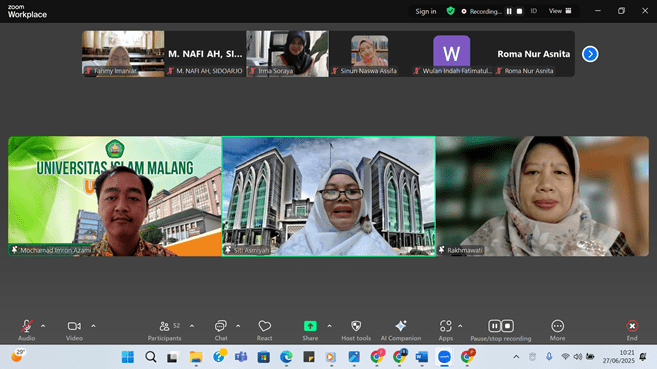Viewport: 657px width, 369px height.
Task: Expand the share options arrow
Action: [329, 326]
